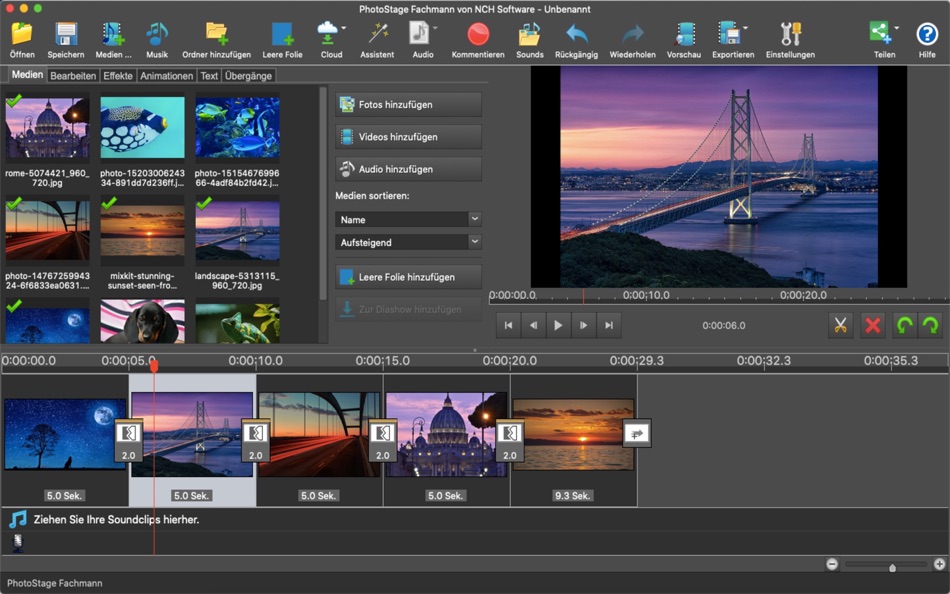Go to the Übergänge tab
950x594 pixels.
pyautogui.click(x=248, y=76)
